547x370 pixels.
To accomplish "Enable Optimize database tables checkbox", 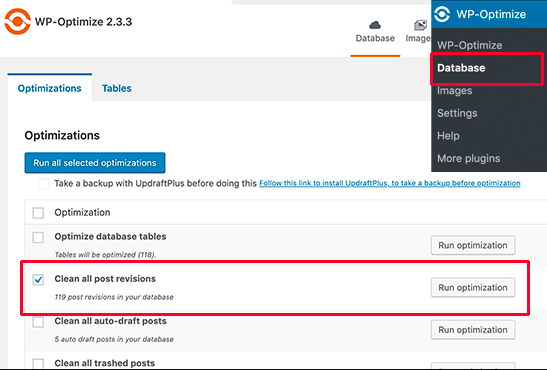I will [x=38, y=237].
